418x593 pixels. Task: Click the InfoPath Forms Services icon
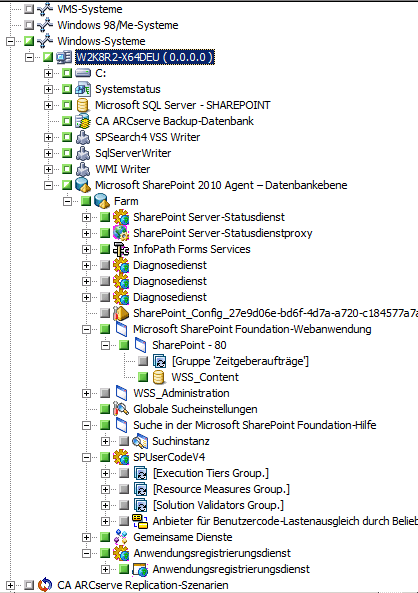[121, 249]
